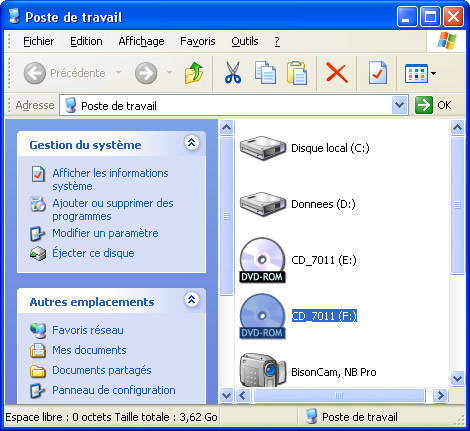Click Modifier un paramètre link
Image resolution: width=470 pixels, height=431 pixels.
click(x=105, y=233)
